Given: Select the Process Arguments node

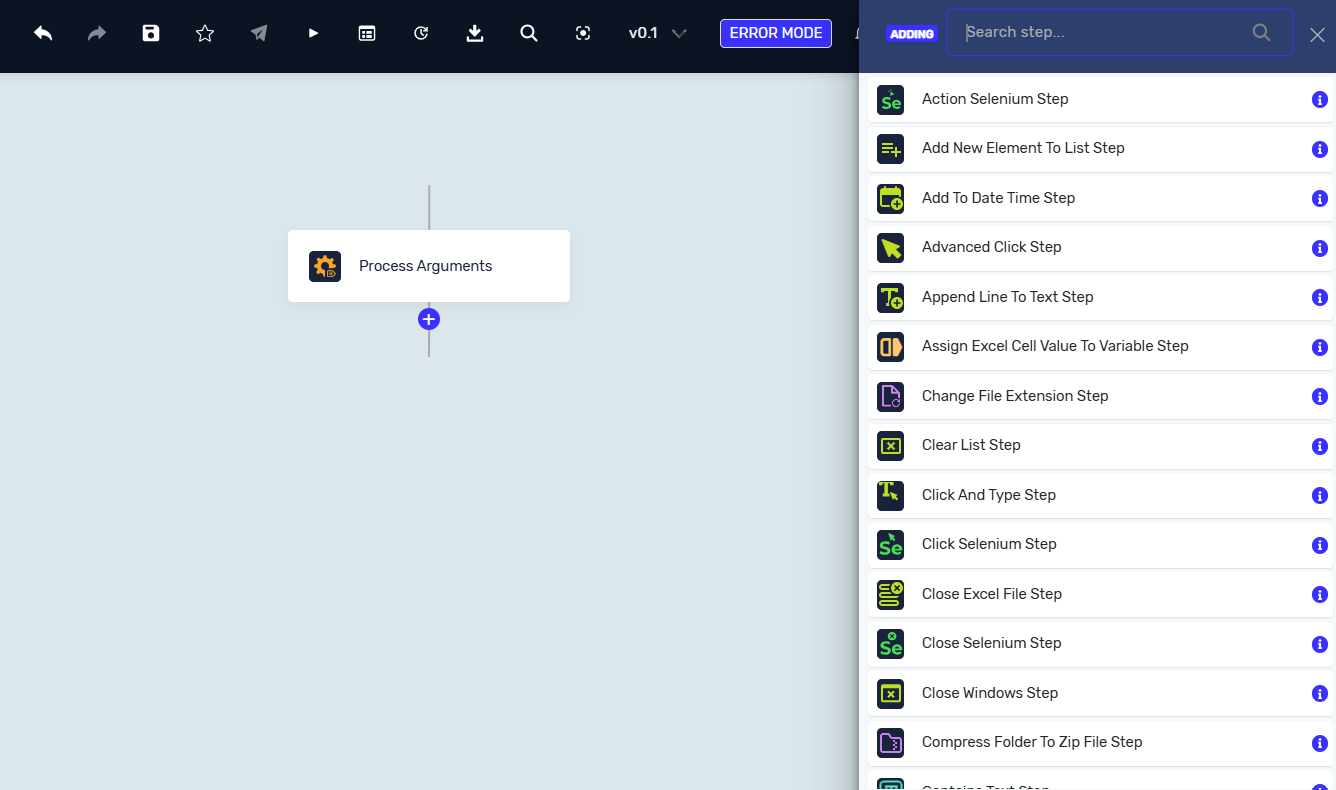Looking at the screenshot, I should (429, 266).
